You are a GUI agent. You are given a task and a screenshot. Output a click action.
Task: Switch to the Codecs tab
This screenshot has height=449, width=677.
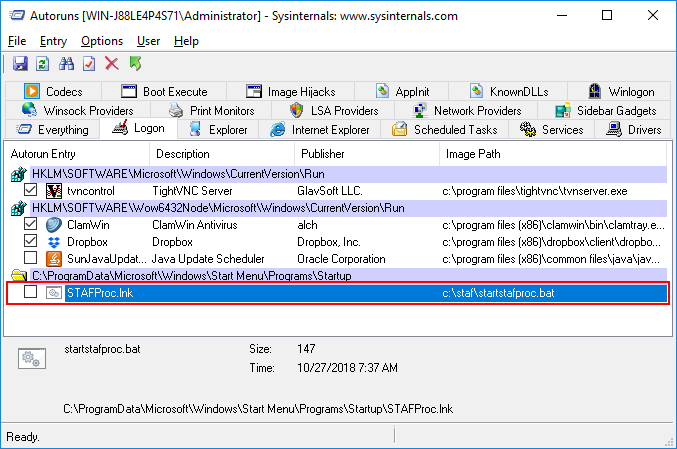coord(53,92)
